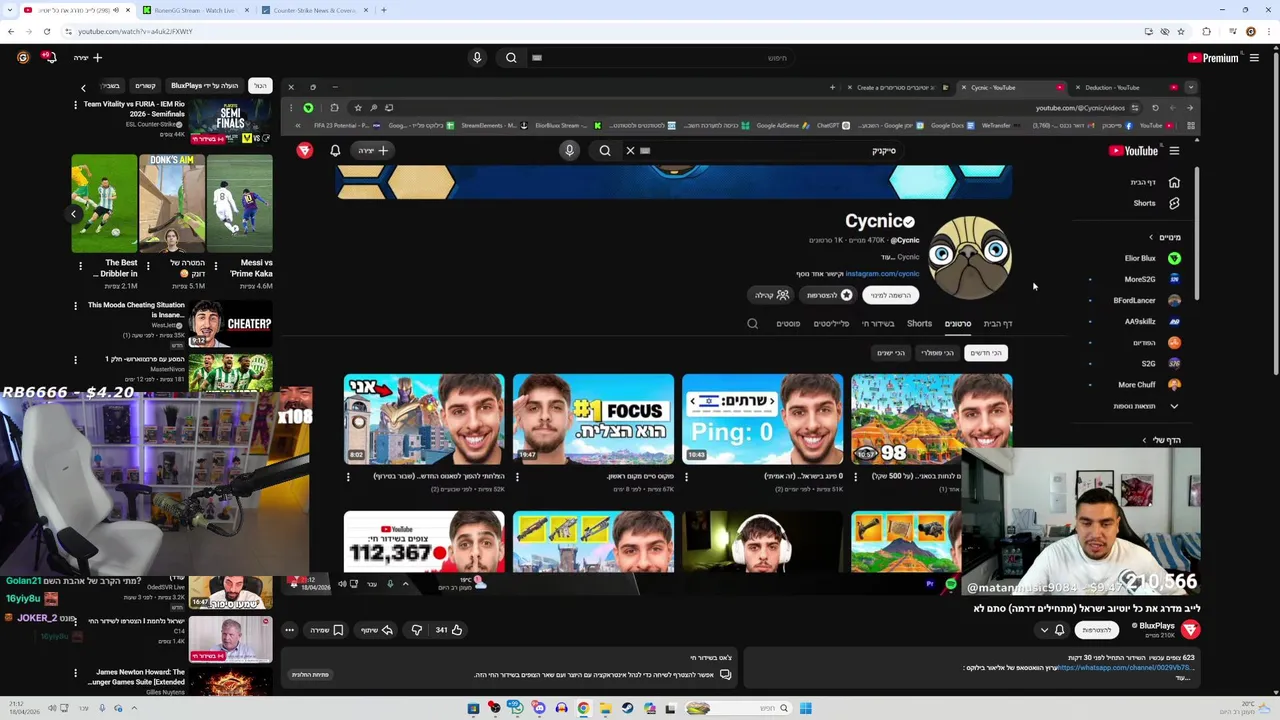Open the Chrome extensions puzzle icon

pos(1207,31)
